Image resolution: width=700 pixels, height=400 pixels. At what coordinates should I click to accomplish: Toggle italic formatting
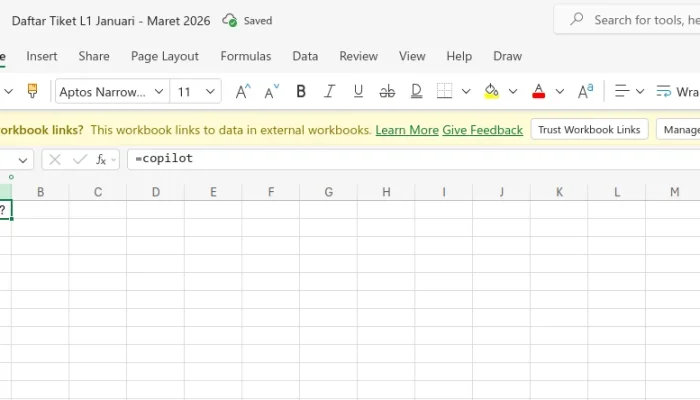(329, 92)
